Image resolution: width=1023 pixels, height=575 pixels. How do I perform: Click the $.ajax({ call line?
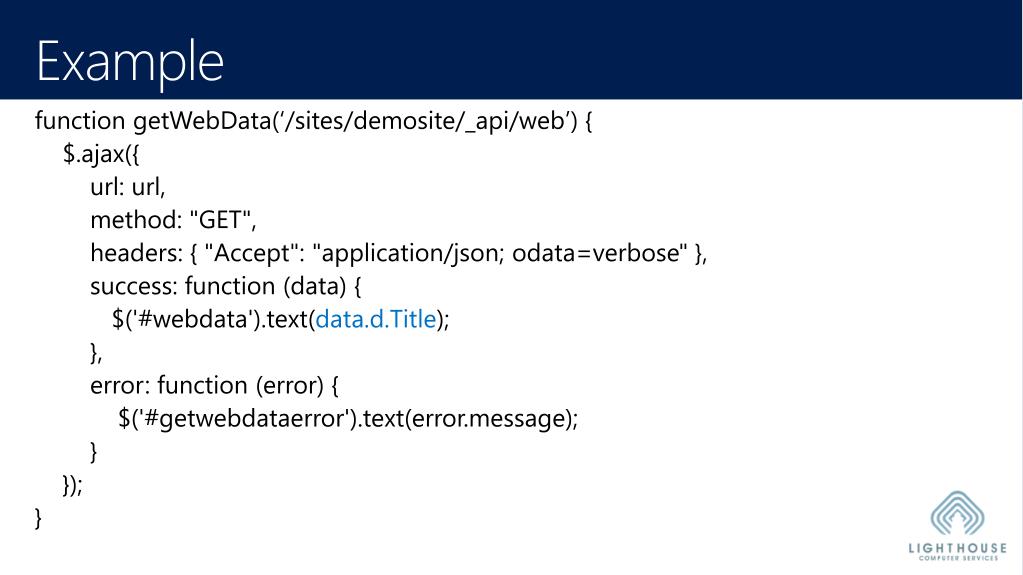(101, 155)
